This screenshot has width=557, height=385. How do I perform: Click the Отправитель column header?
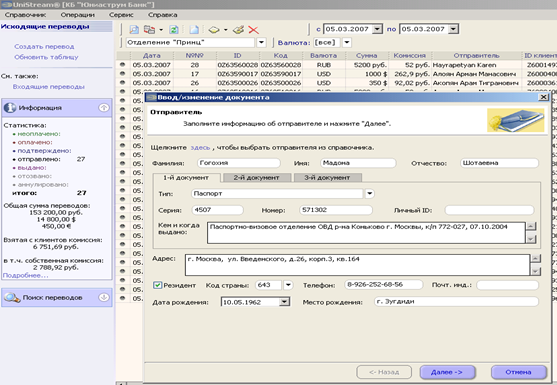(x=476, y=55)
